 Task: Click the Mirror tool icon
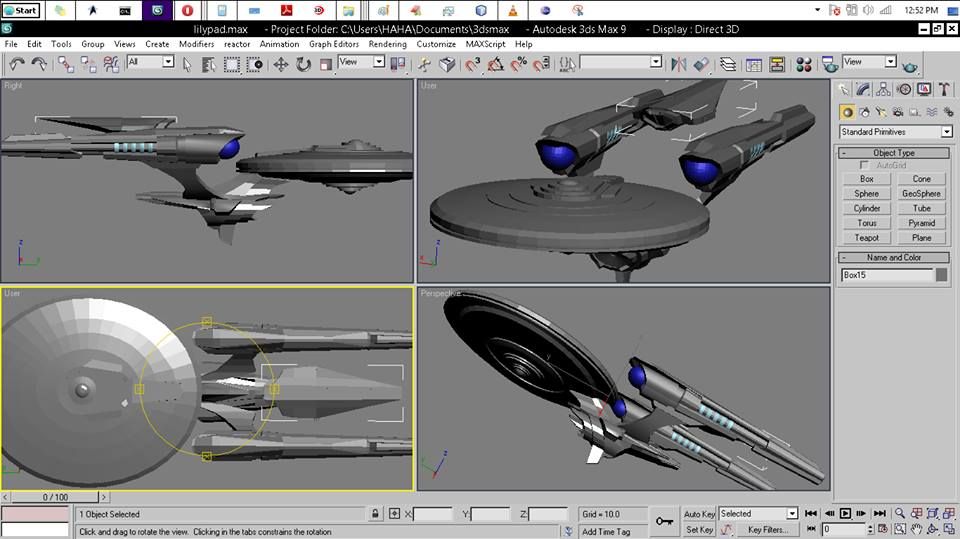[x=679, y=64]
